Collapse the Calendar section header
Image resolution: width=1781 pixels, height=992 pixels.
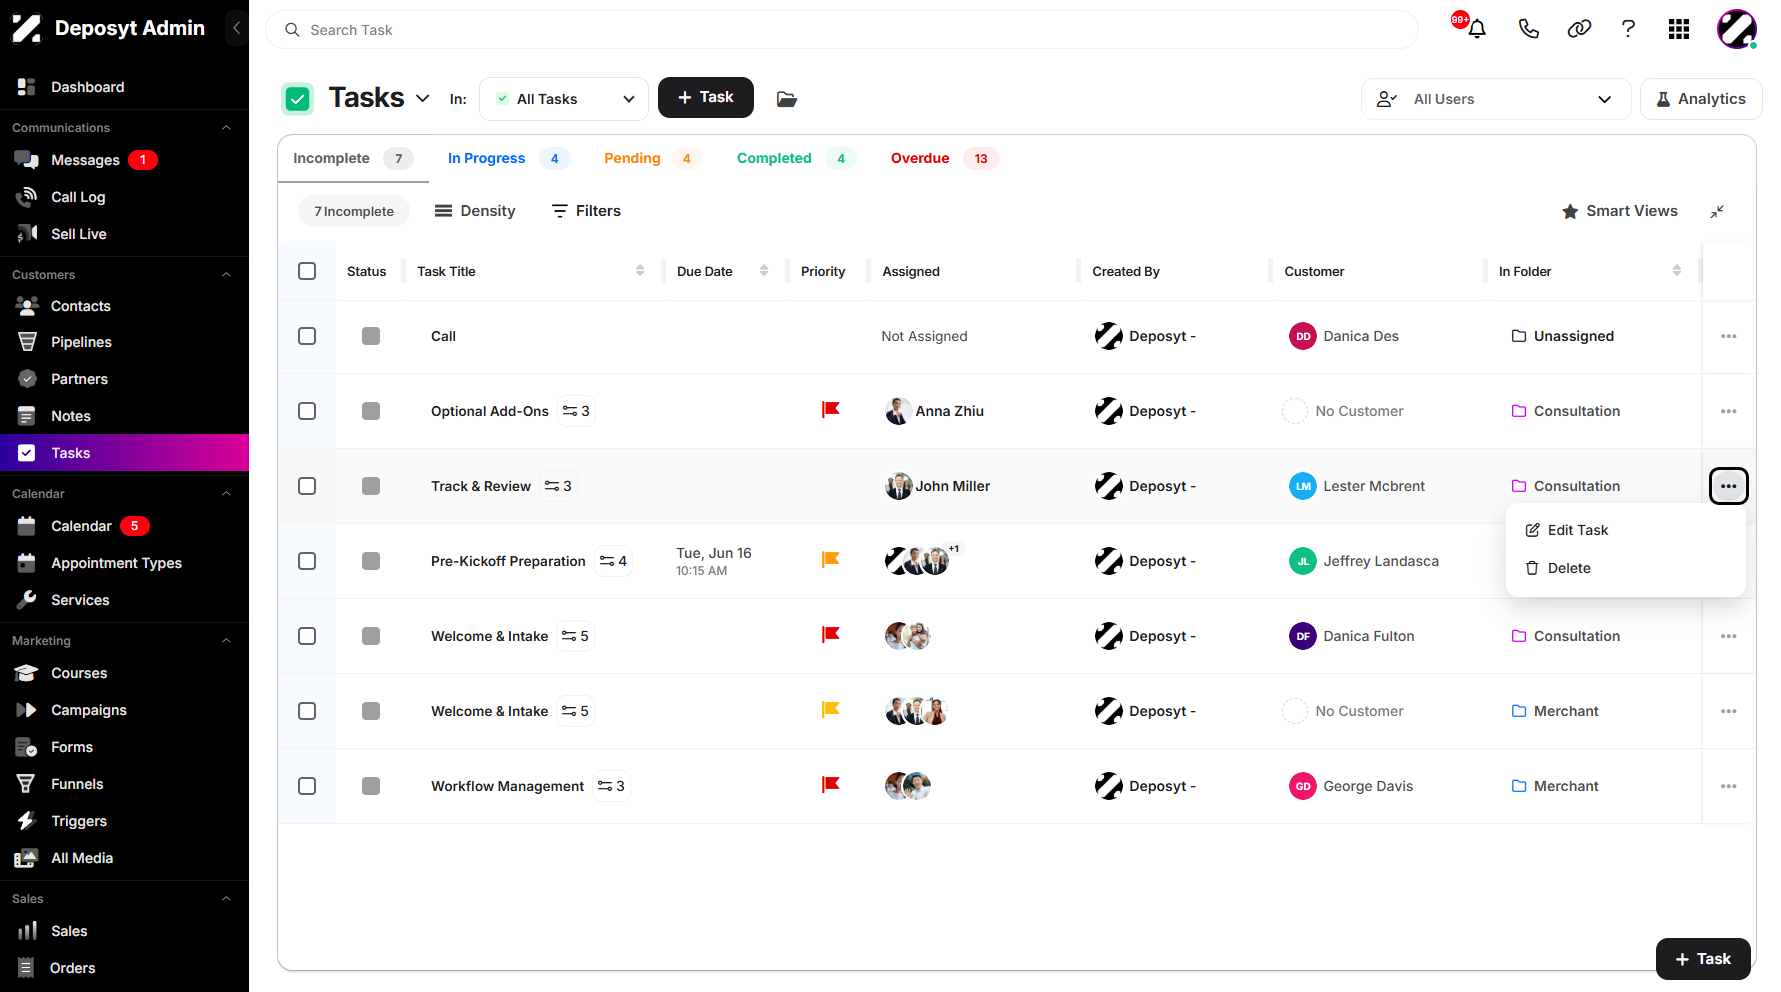(x=226, y=494)
